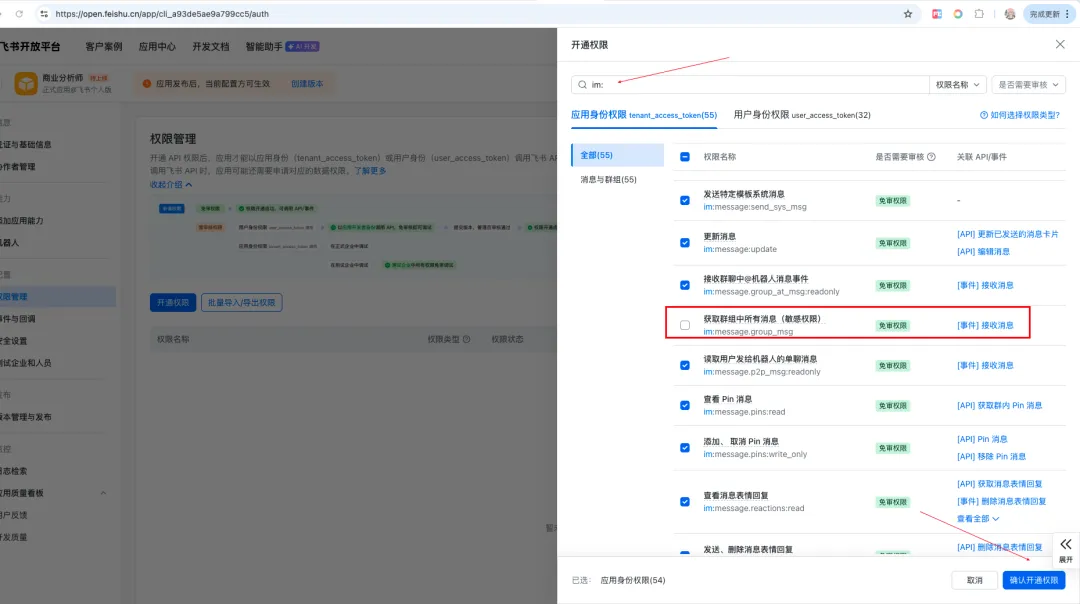Open [API] Pin 消息 link

[982, 439]
